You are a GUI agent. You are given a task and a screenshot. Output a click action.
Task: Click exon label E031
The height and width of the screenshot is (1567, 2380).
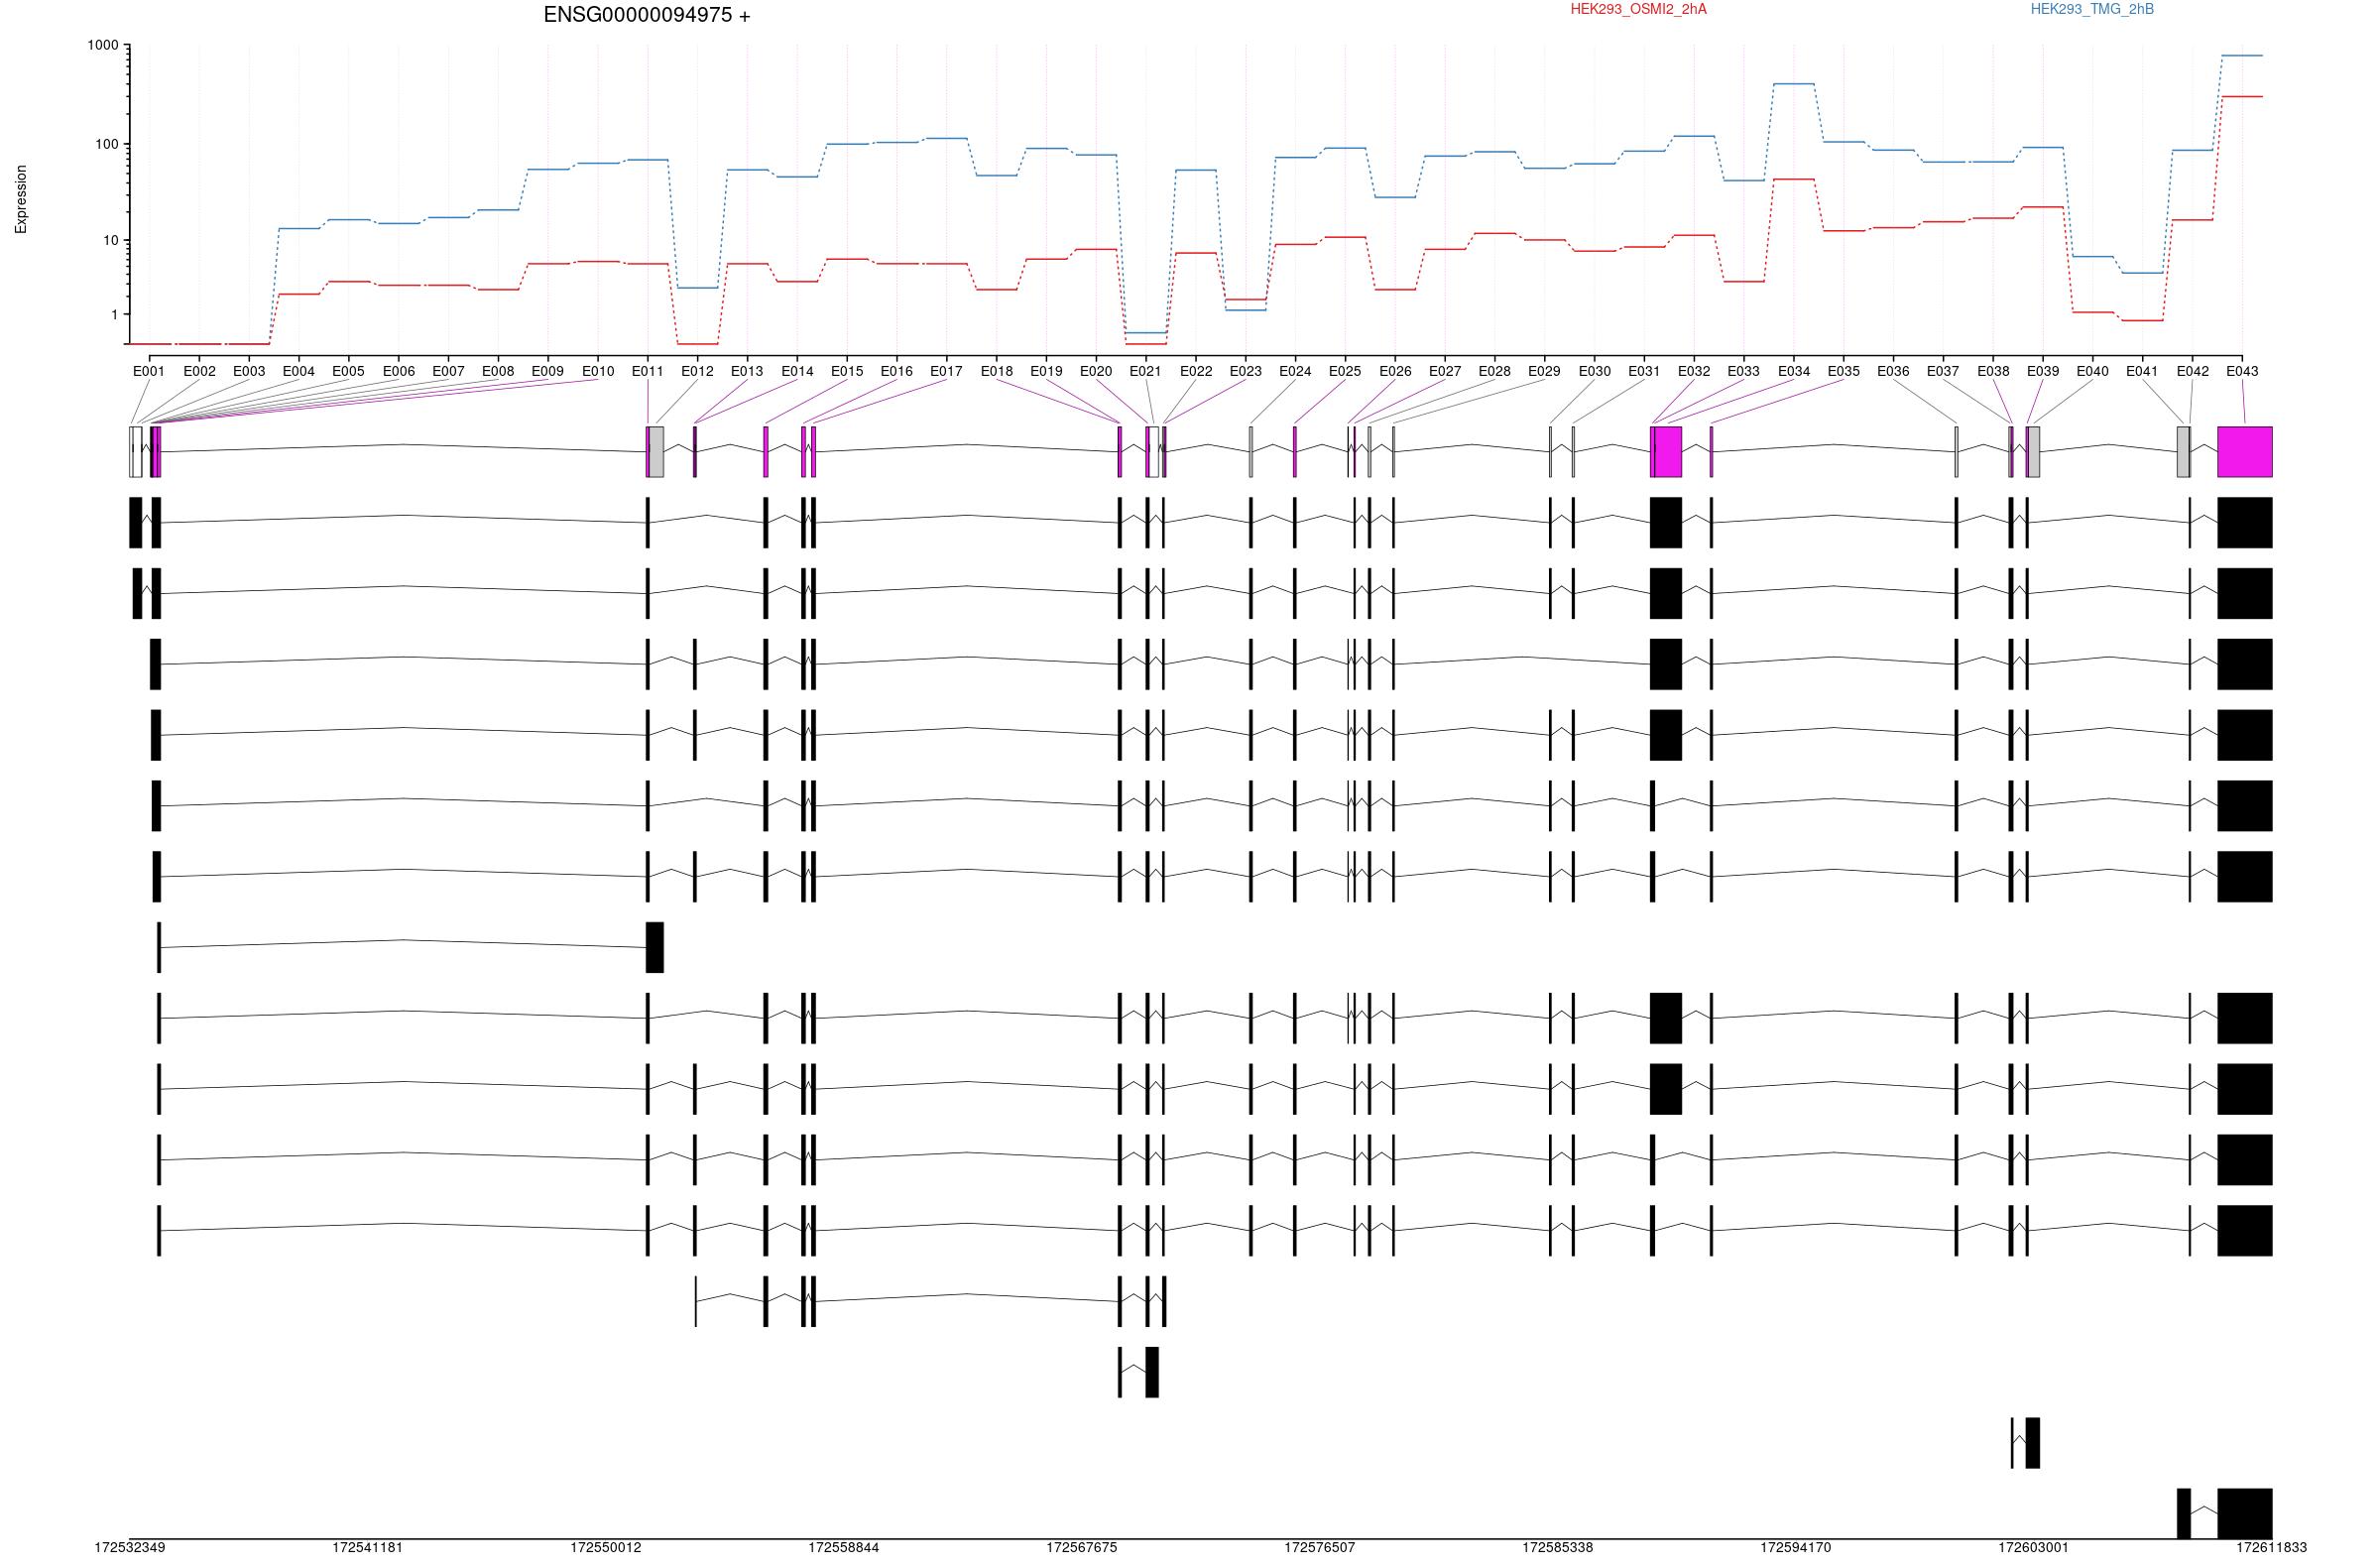coord(1644,371)
